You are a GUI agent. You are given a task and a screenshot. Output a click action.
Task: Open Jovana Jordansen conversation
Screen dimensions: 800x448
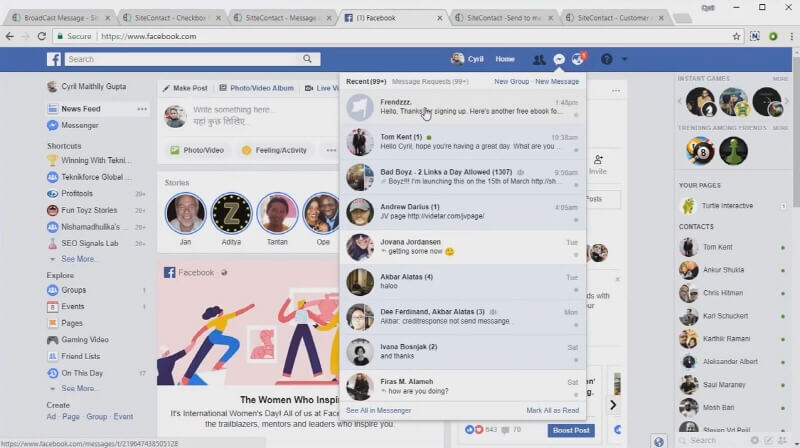point(463,246)
